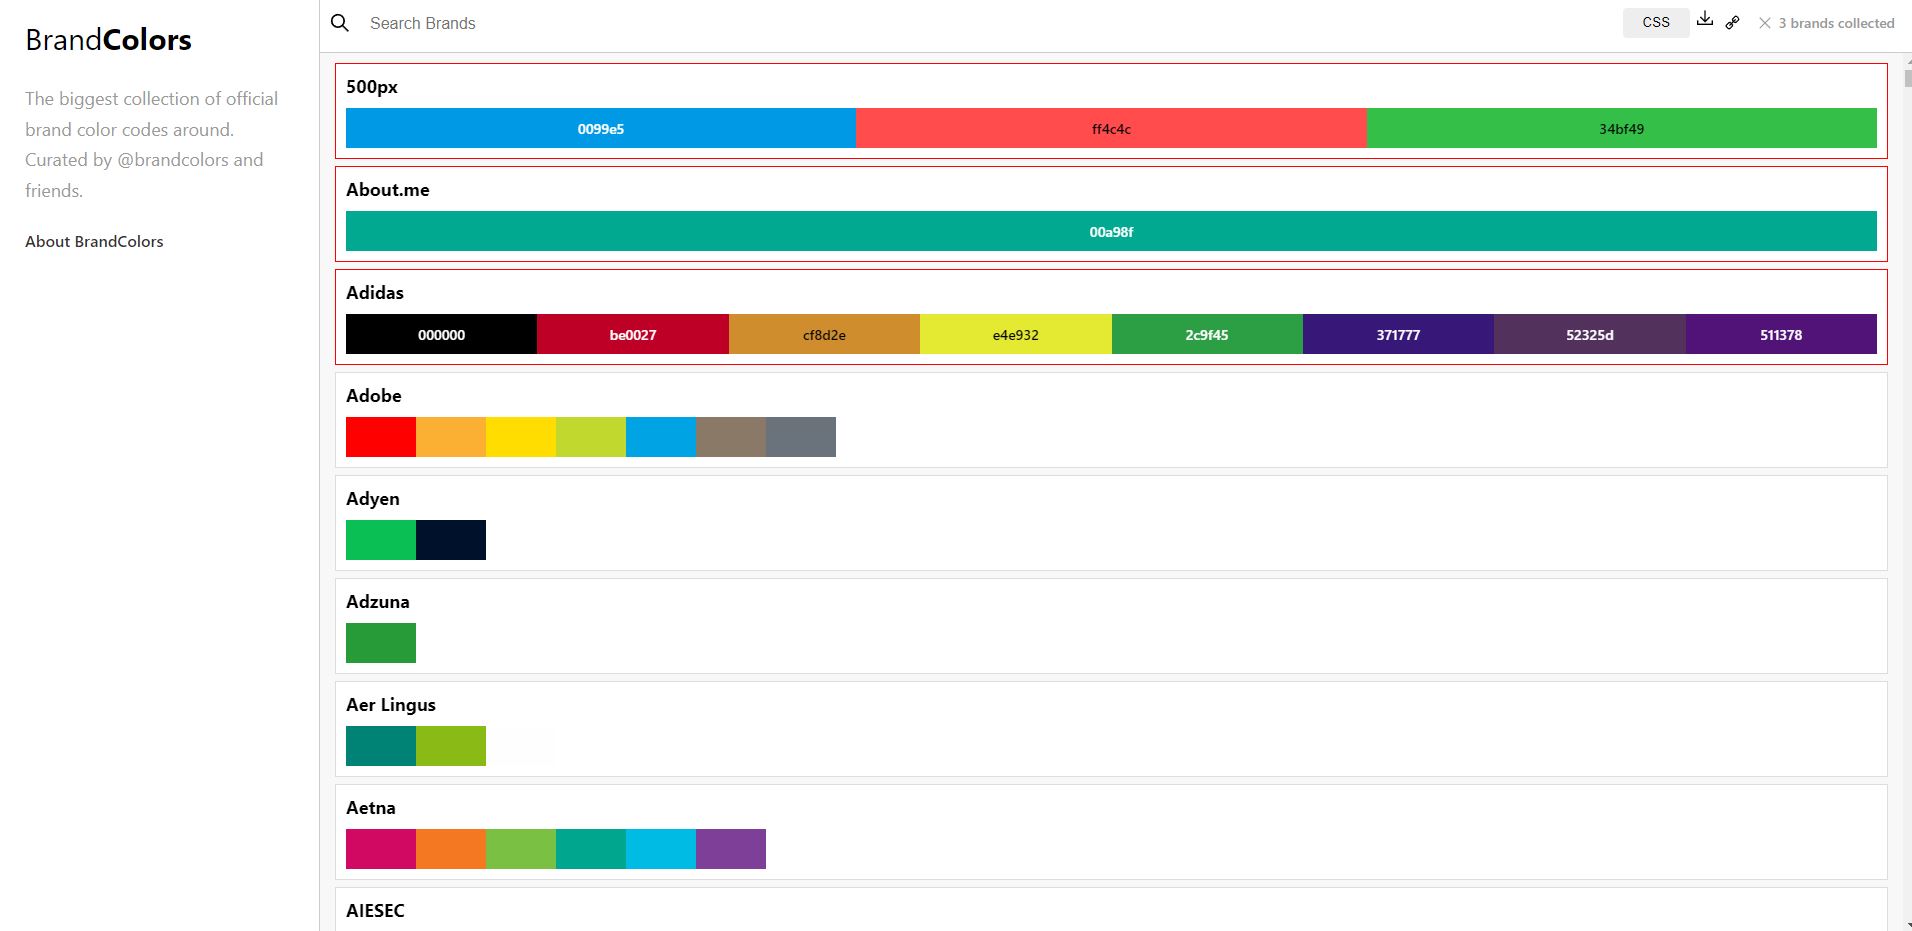Click Aetna teal color swatch
This screenshot has height=931, width=1912.
[591, 849]
